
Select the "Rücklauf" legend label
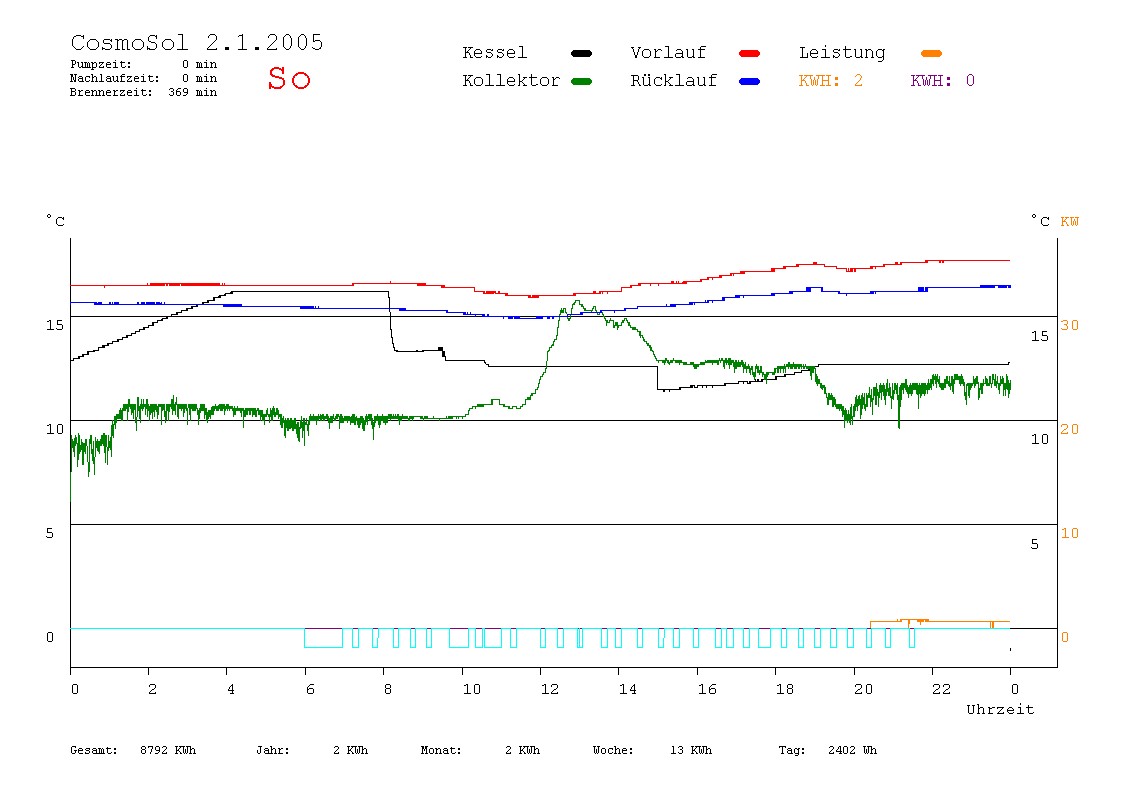tap(674, 81)
